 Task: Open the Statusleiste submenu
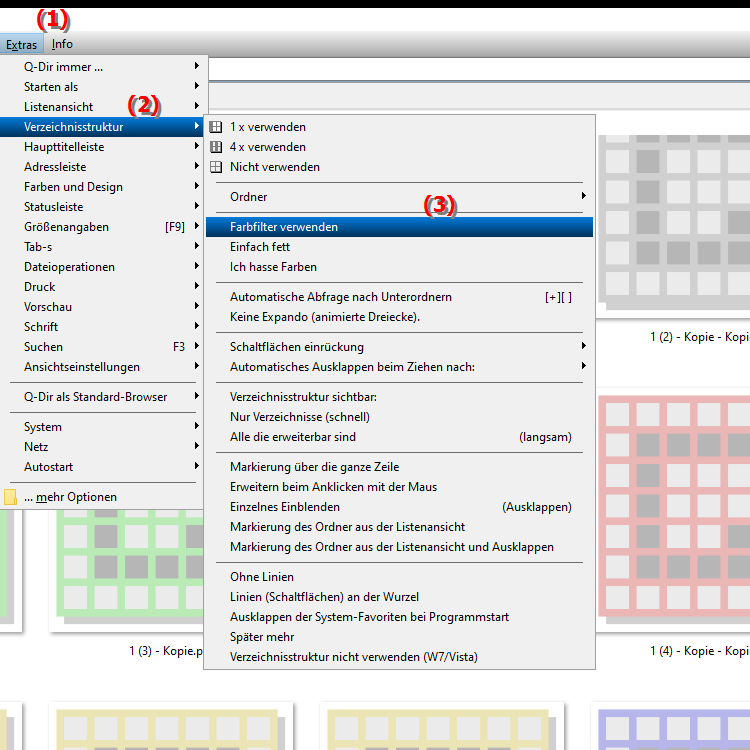click(x=101, y=207)
